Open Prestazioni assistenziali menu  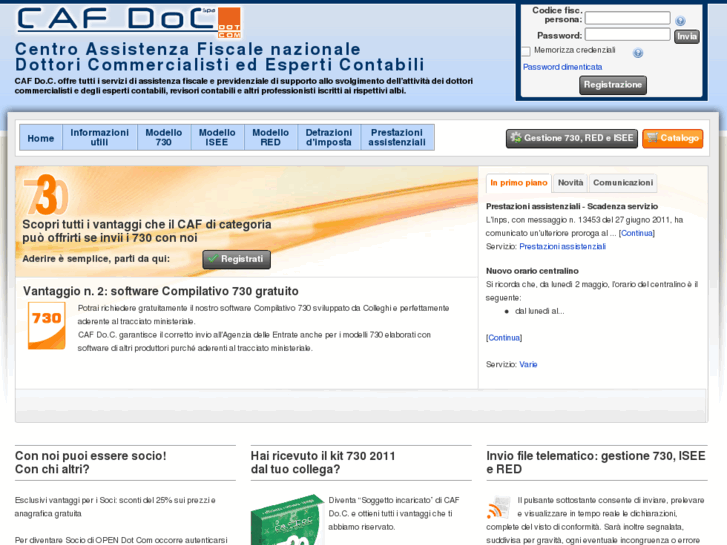[x=397, y=138]
